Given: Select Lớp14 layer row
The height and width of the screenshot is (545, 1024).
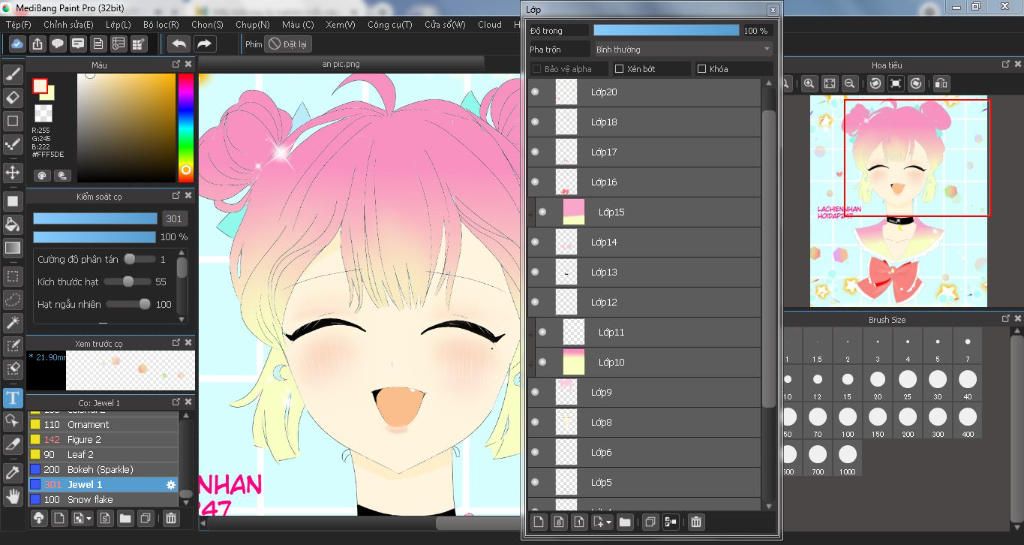Looking at the screenshot, I should click(644, 242).
